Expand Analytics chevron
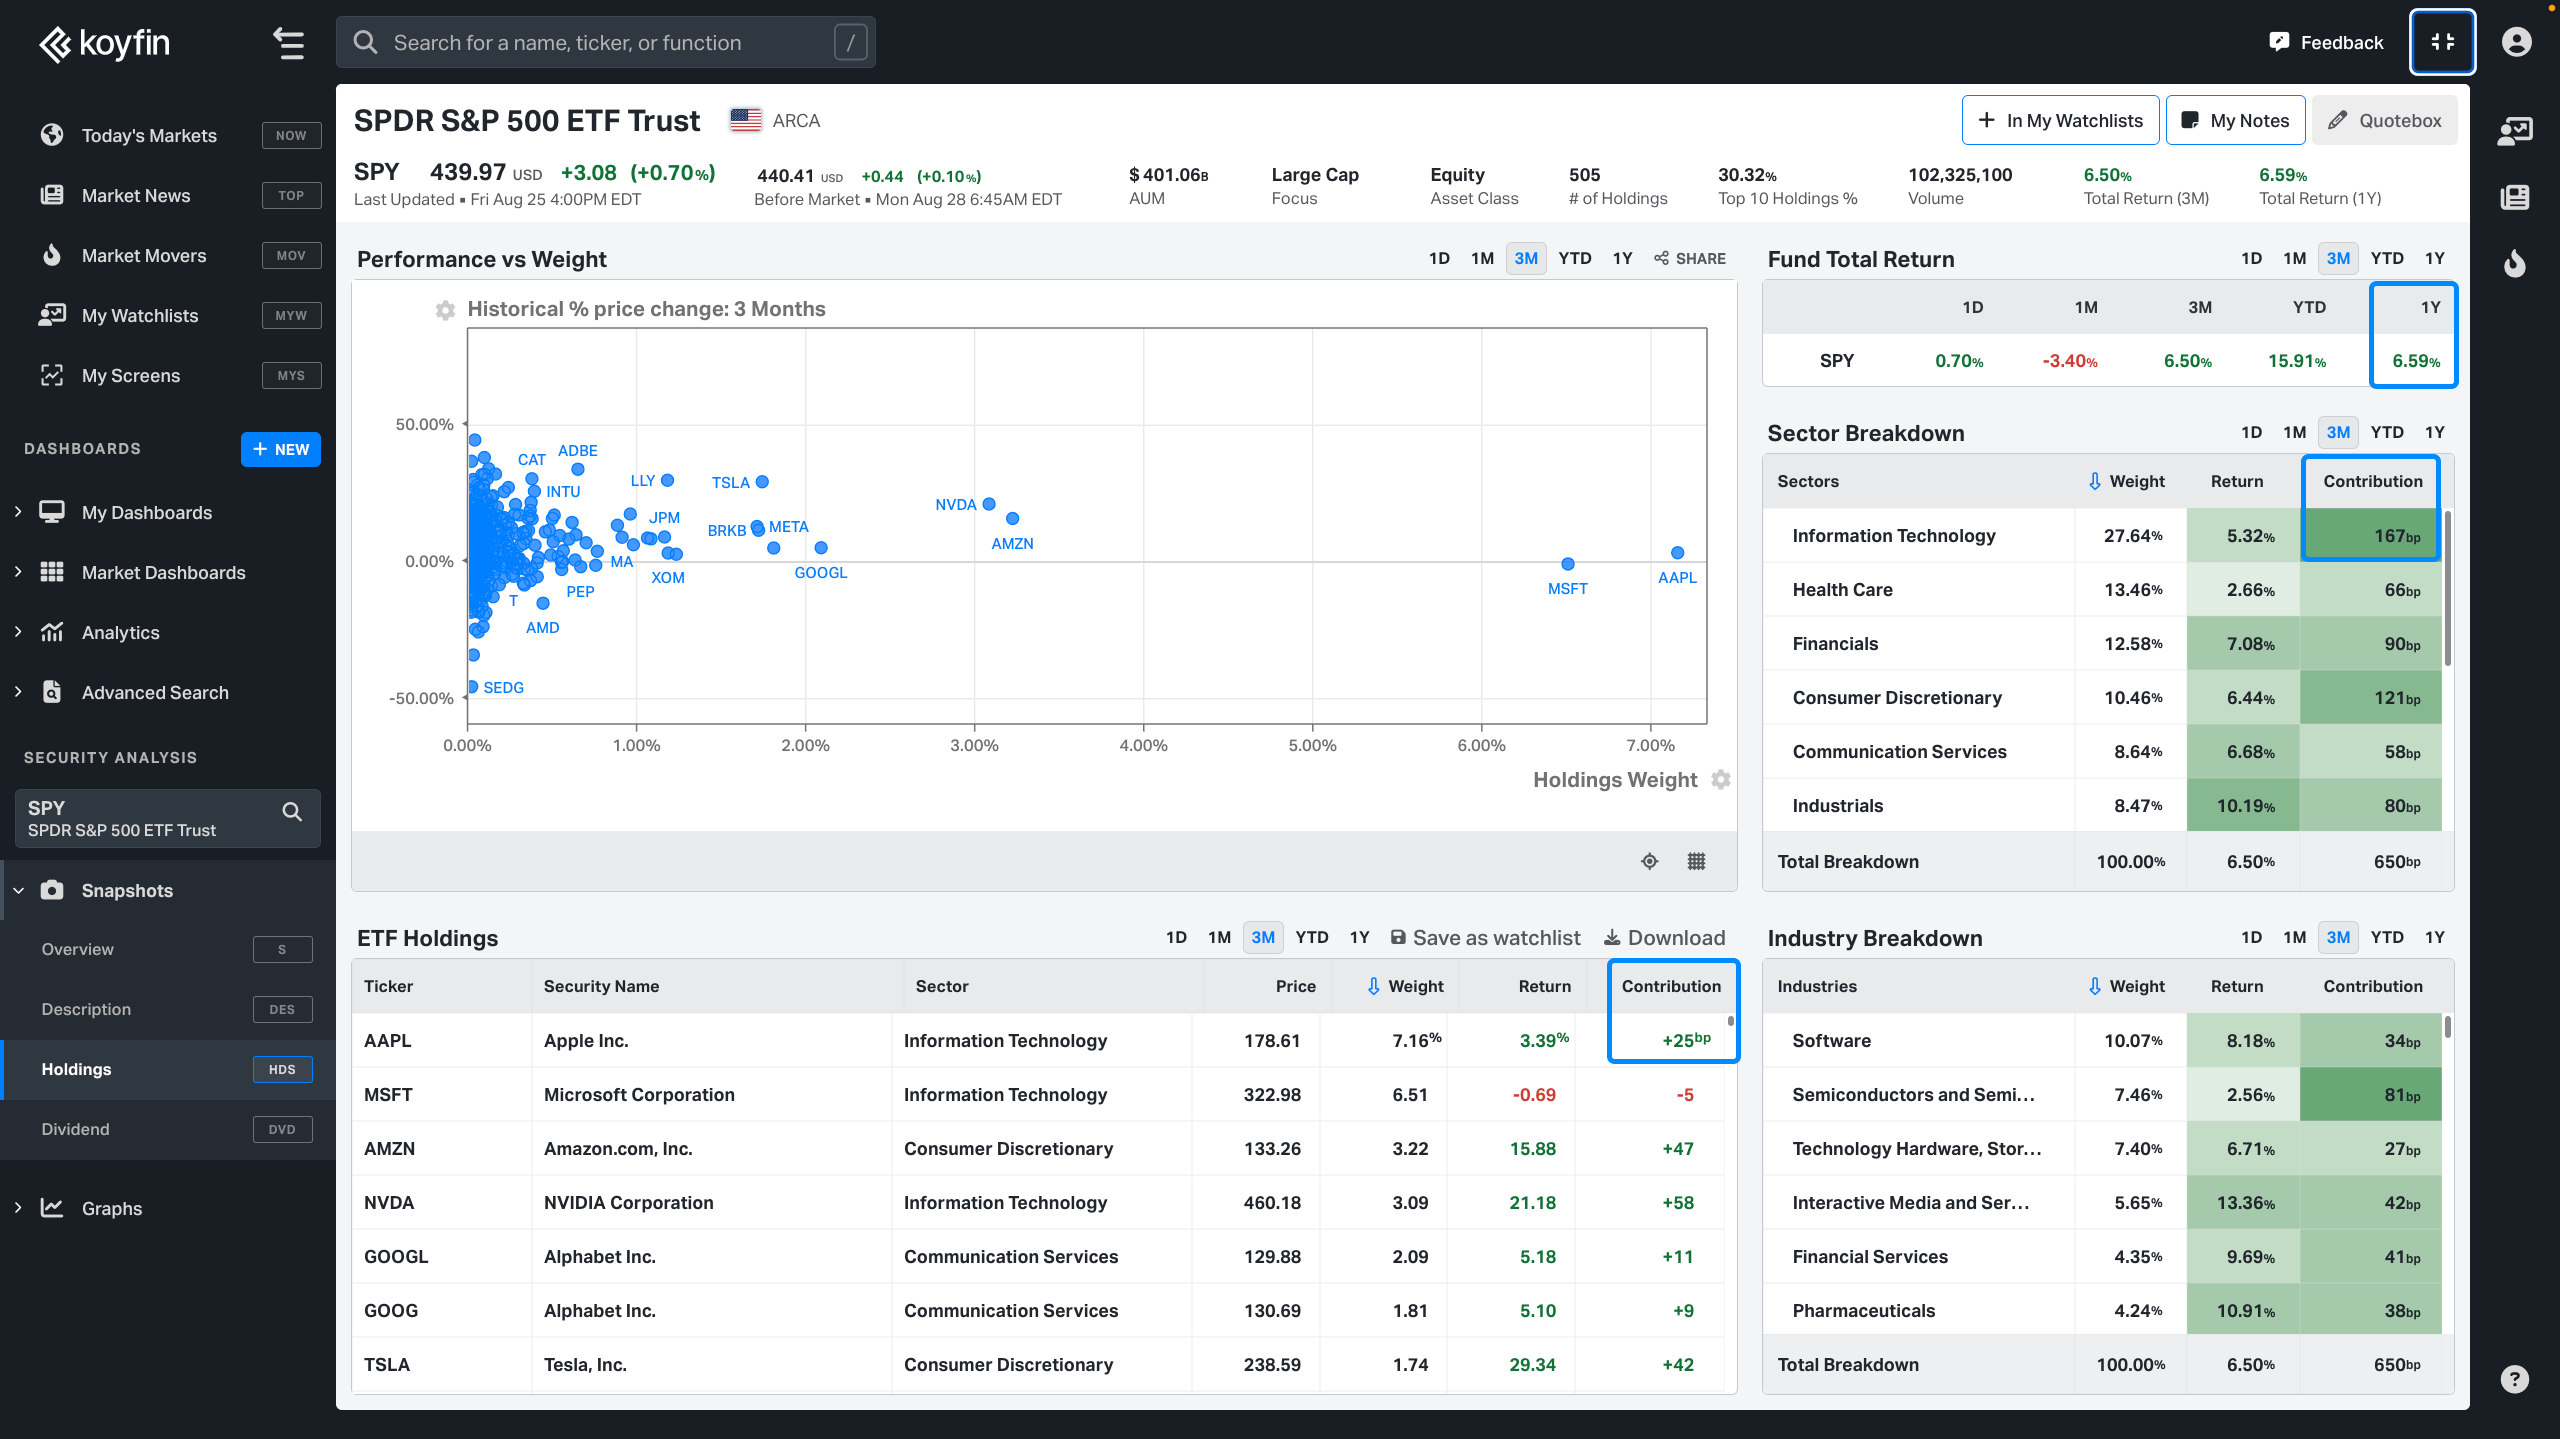This screenshot has width=2560, height=1439. click(18, 632)
